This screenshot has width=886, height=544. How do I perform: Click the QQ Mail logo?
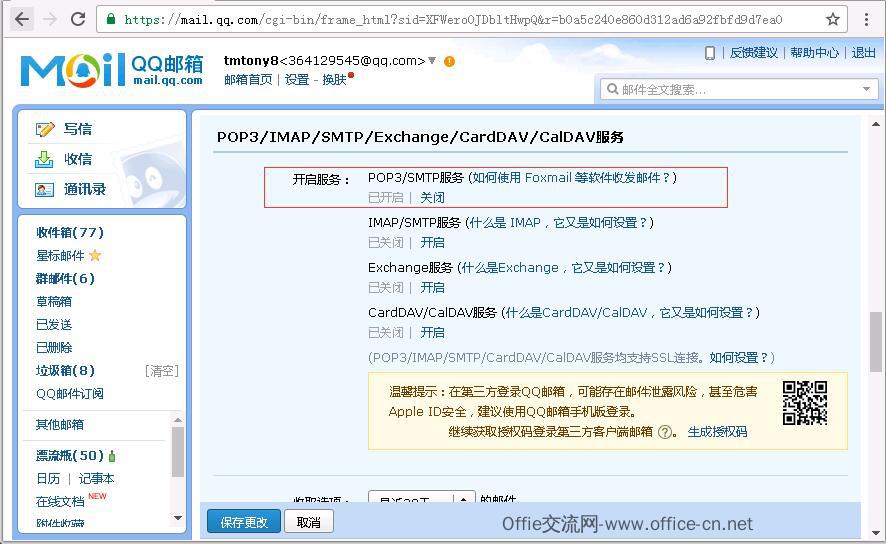[x=112, y=70]
